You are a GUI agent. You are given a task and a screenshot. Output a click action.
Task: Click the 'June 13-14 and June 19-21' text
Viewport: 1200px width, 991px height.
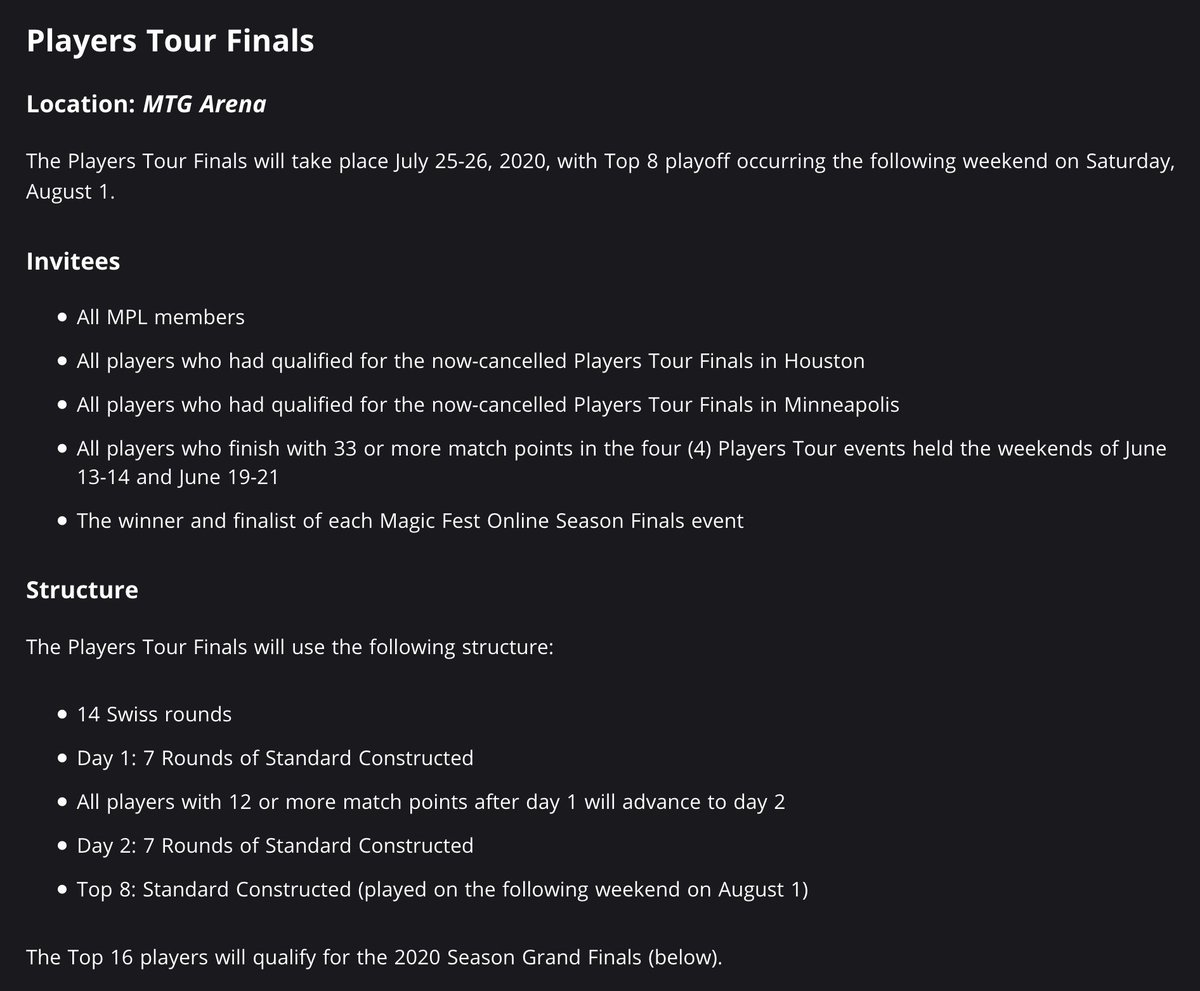[x=178, y=477]
